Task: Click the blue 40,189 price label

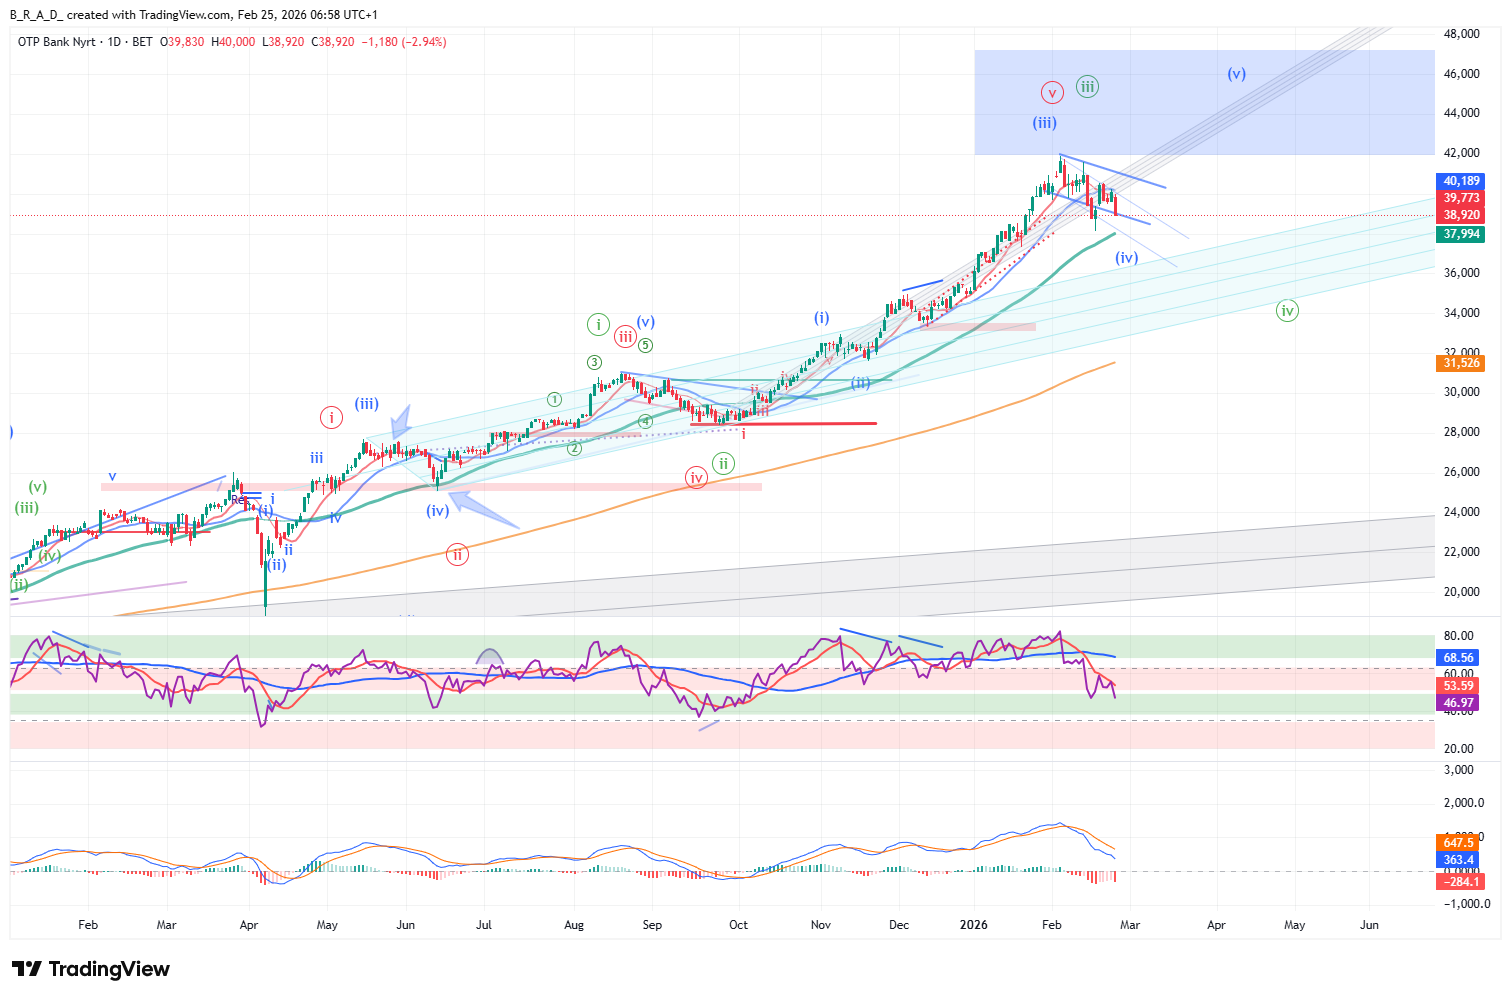Action: pos(1461,181)
